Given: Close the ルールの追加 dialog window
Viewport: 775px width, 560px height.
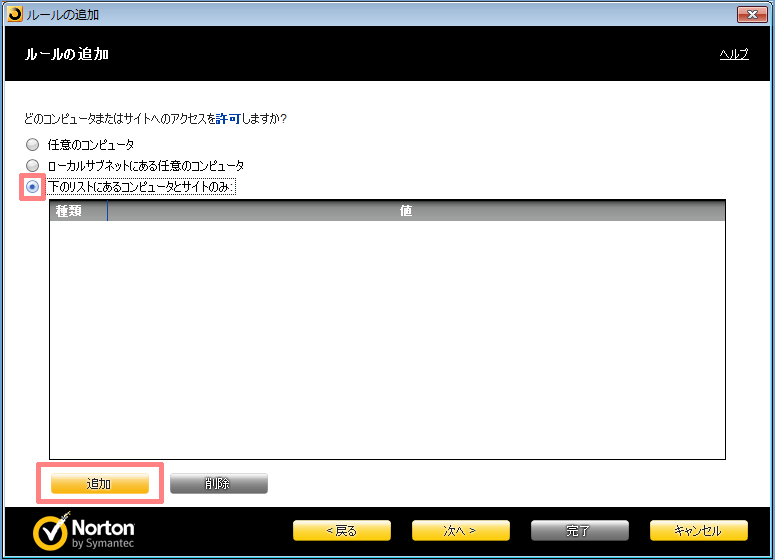Looking at the screenshot, I should tap(750, 14).
